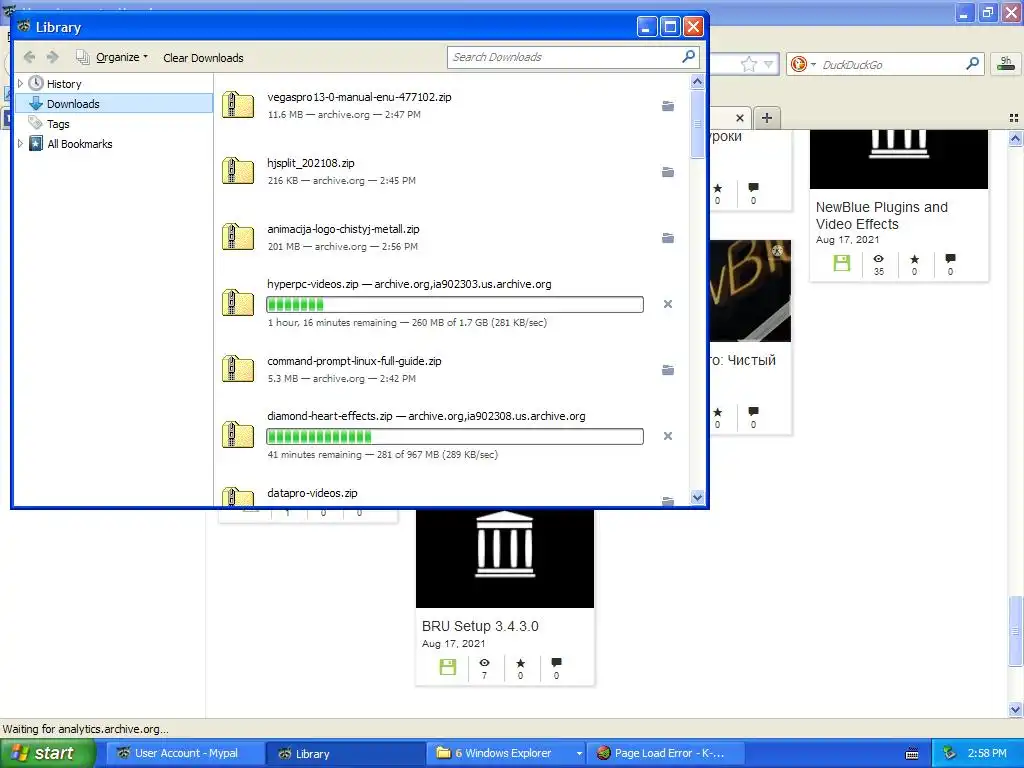Click the save icon on BRU Setup card
The width and height of the screenshot is (1024, 768).
tap(448, 667)
